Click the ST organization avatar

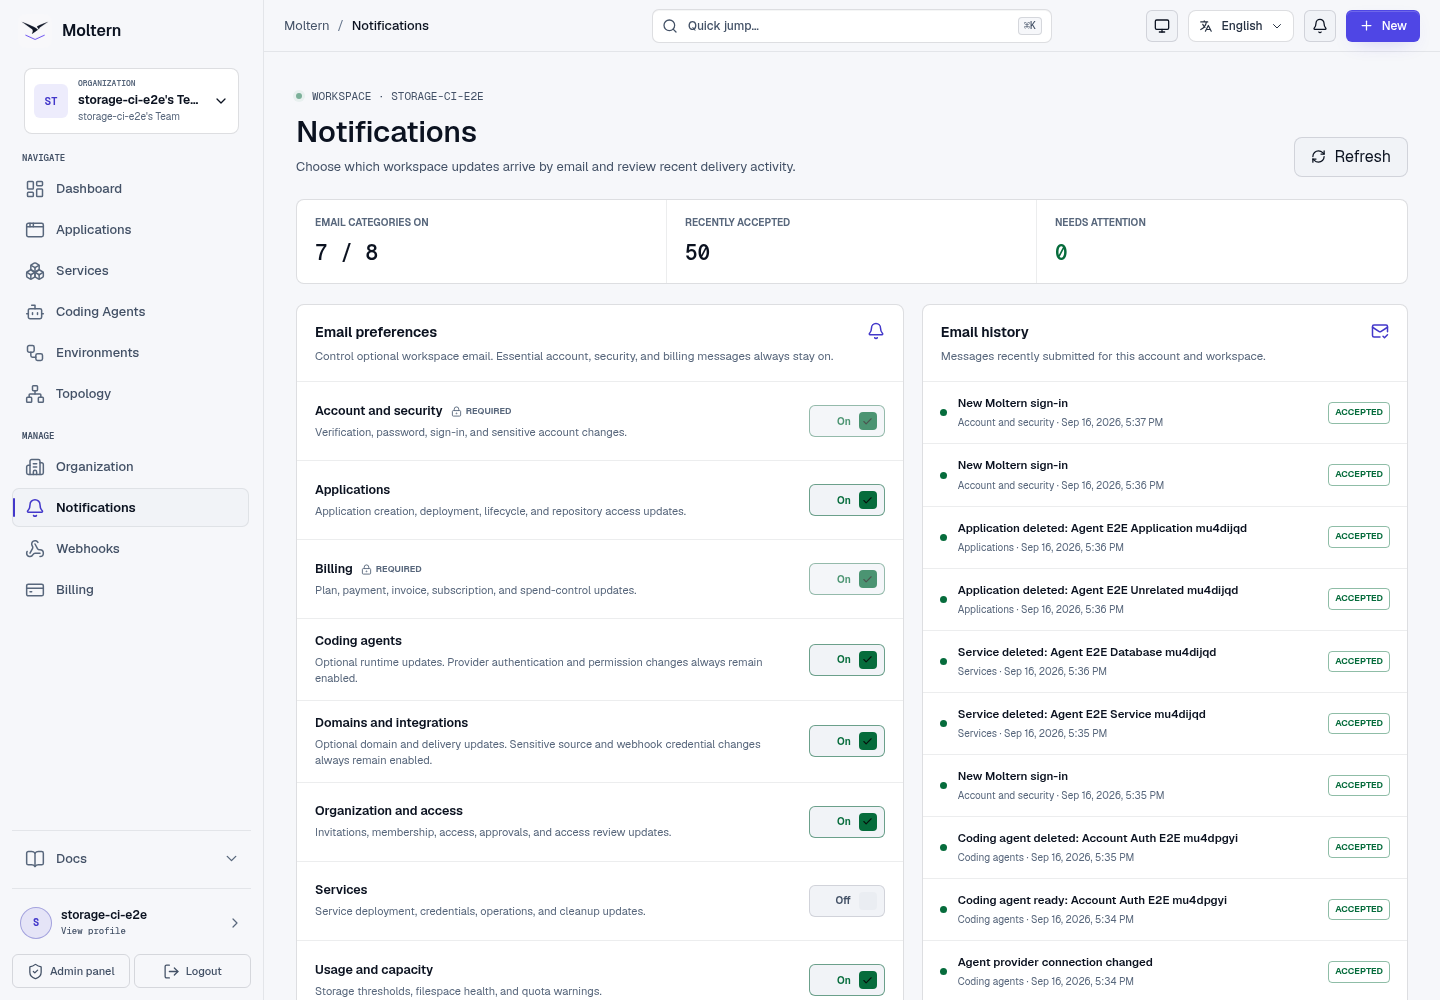pos(51,101)
